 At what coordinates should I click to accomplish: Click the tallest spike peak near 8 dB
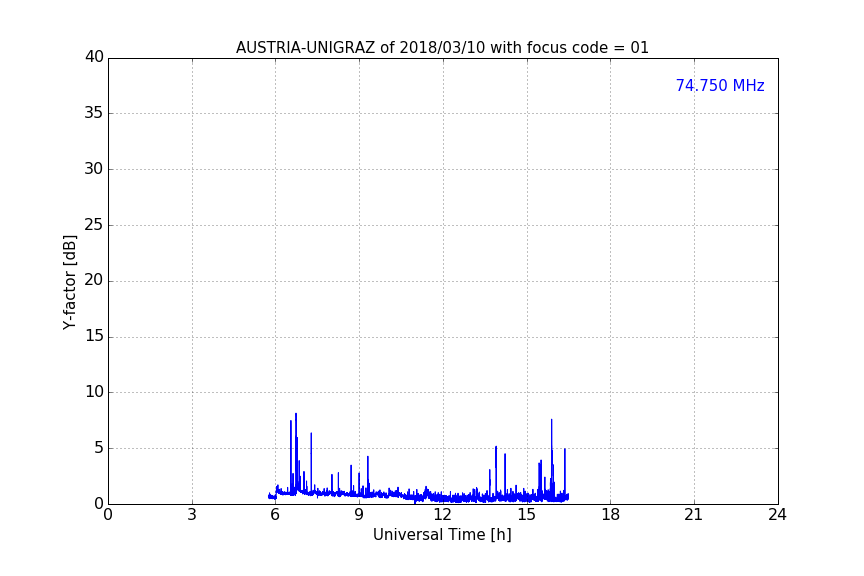[296, 414]
